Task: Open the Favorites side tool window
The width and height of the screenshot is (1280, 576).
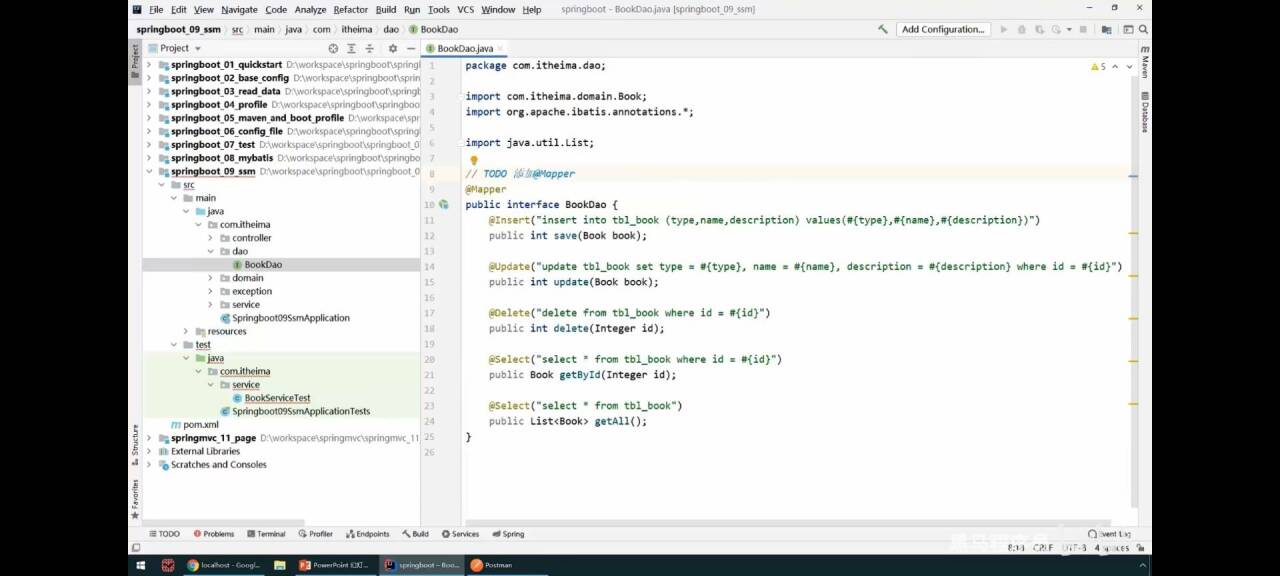Action: pos(135,498)
